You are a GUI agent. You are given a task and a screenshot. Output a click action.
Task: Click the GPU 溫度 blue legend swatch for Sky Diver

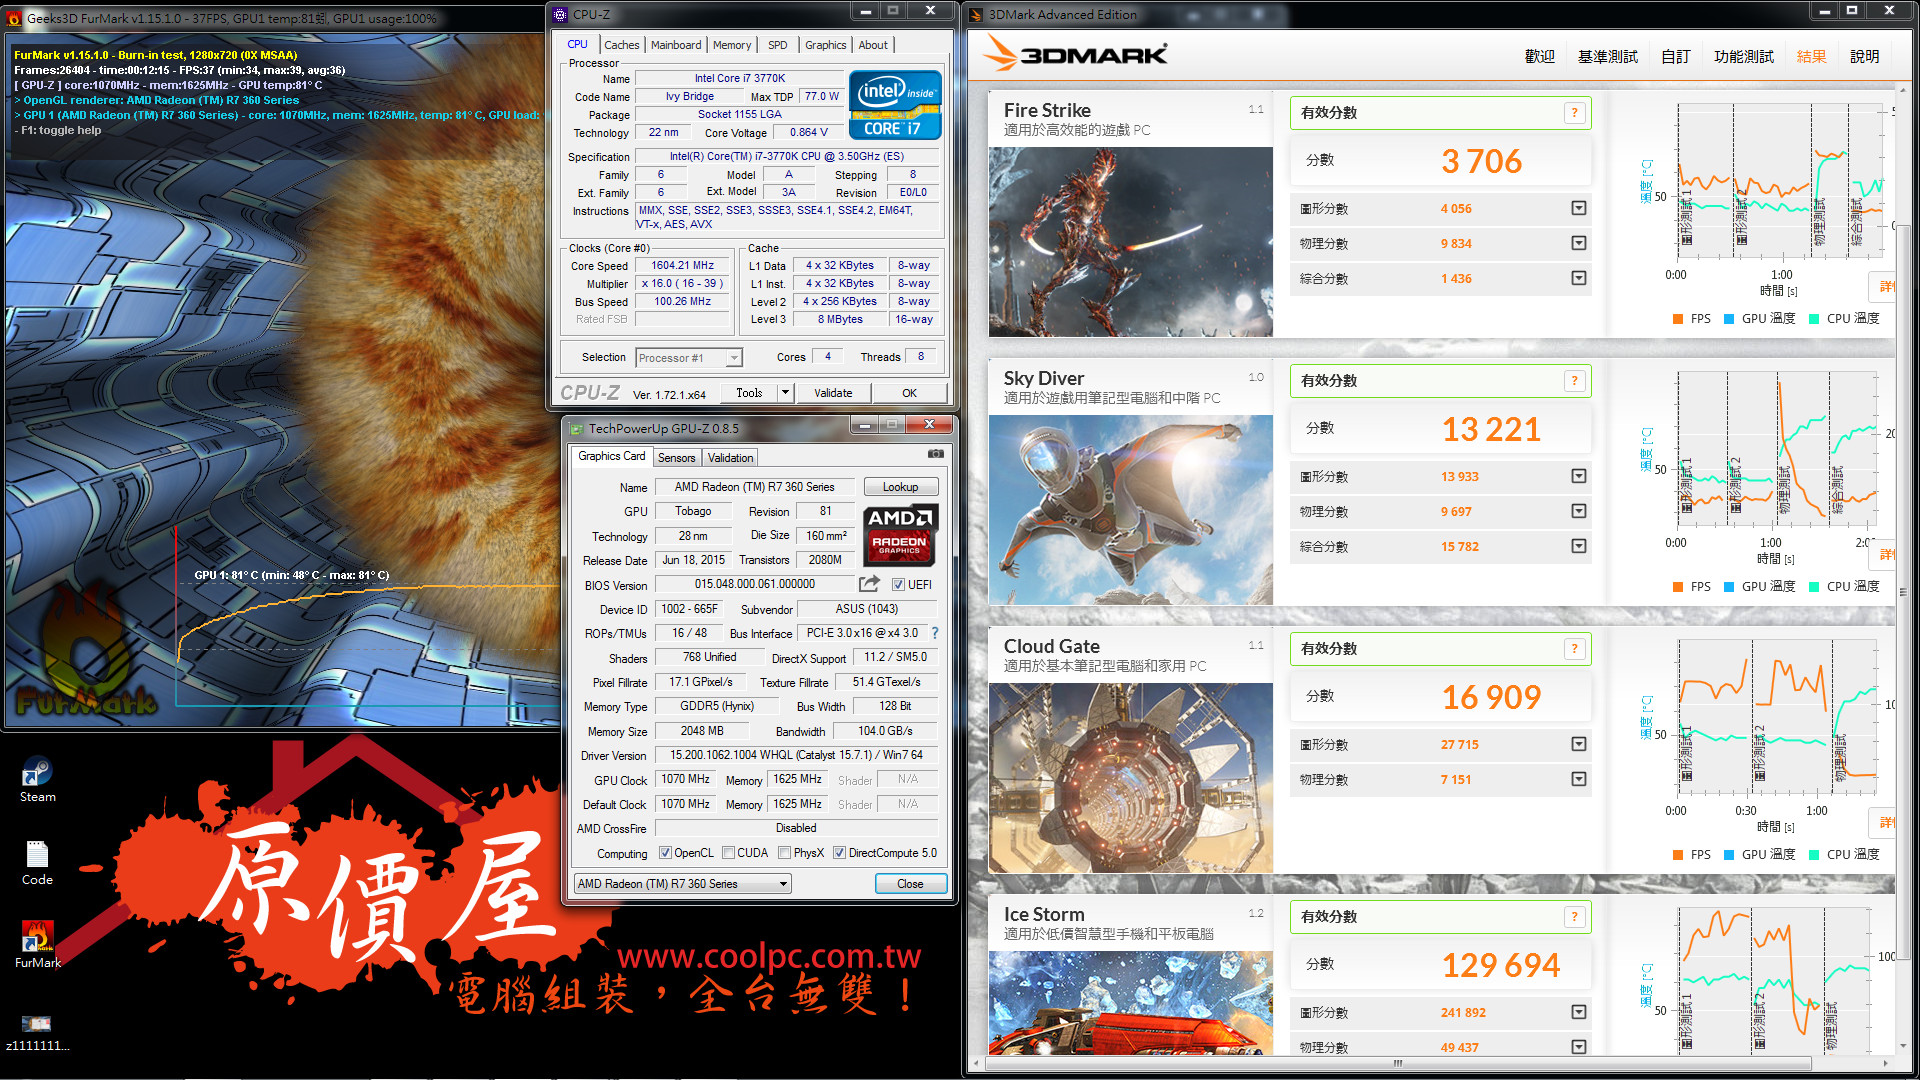(1729, 587)
